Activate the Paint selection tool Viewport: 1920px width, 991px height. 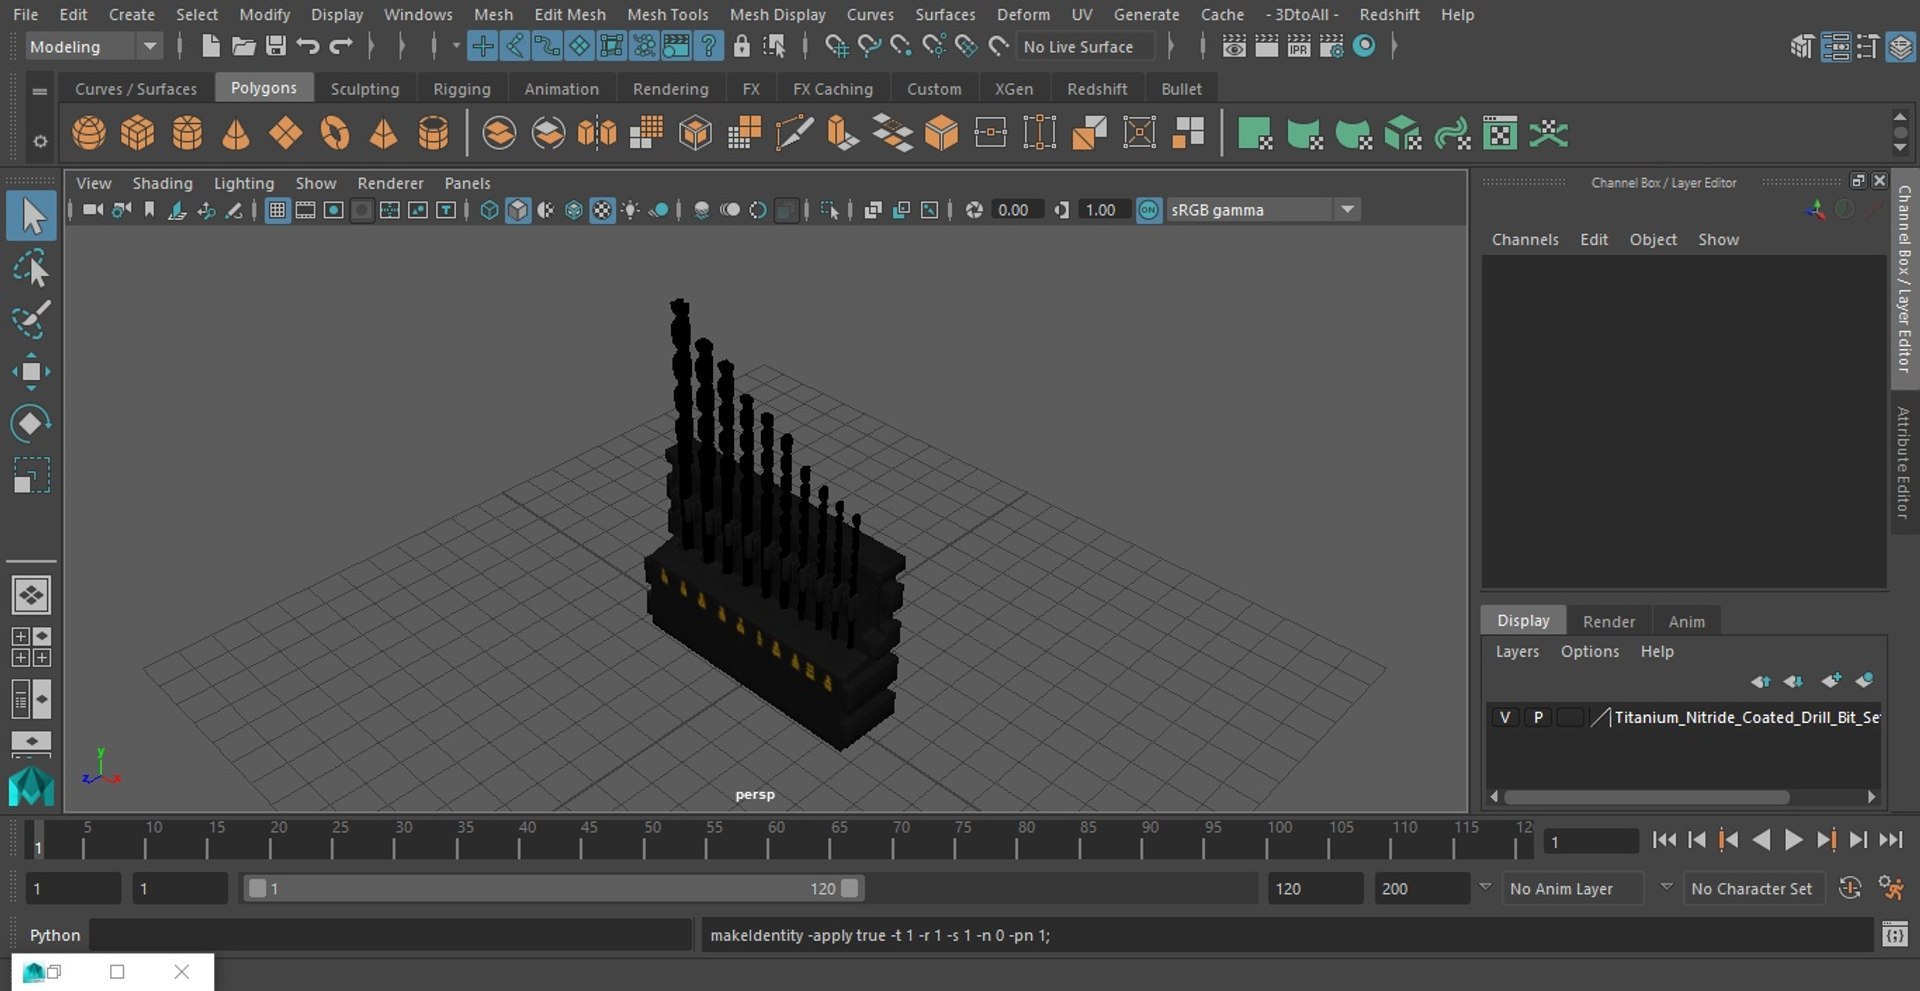click(31, 320)
